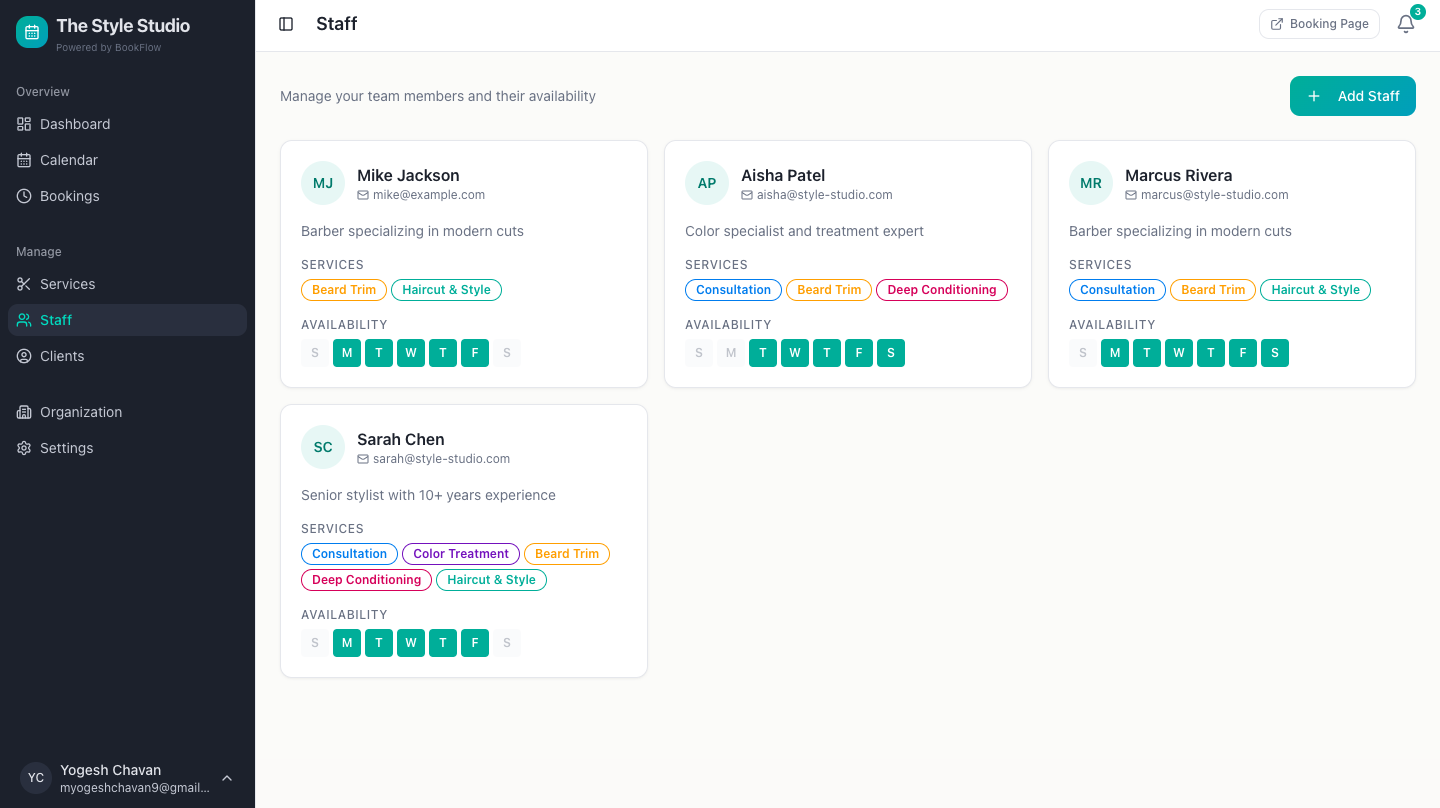
Task: Click the AP avatar on Aisha Patel's card
Action: [707, 183]
